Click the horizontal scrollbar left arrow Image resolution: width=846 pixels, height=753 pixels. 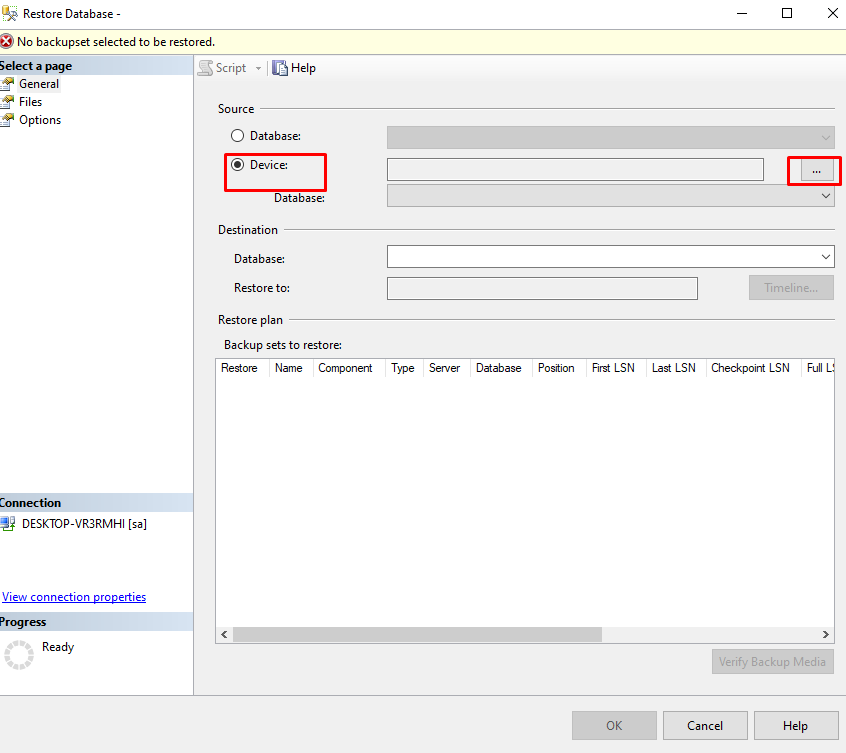[224, 635]
